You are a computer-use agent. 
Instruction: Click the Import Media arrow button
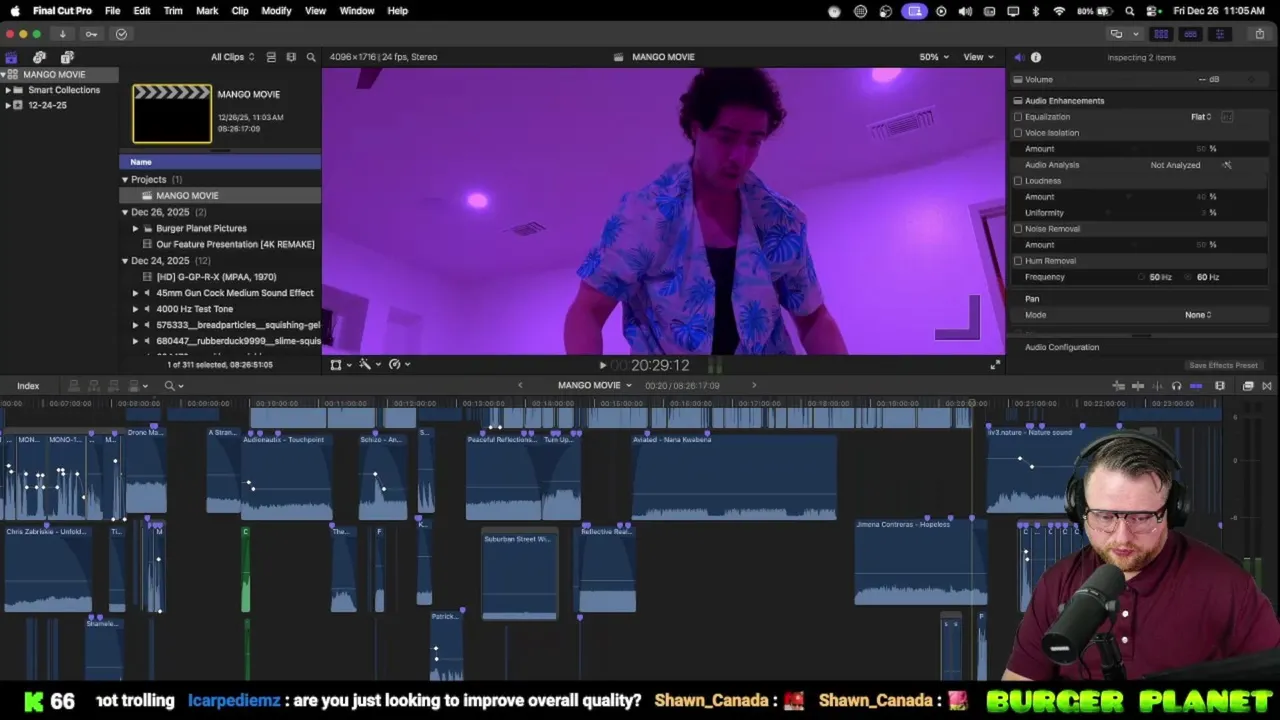click(x=62, y=34)
